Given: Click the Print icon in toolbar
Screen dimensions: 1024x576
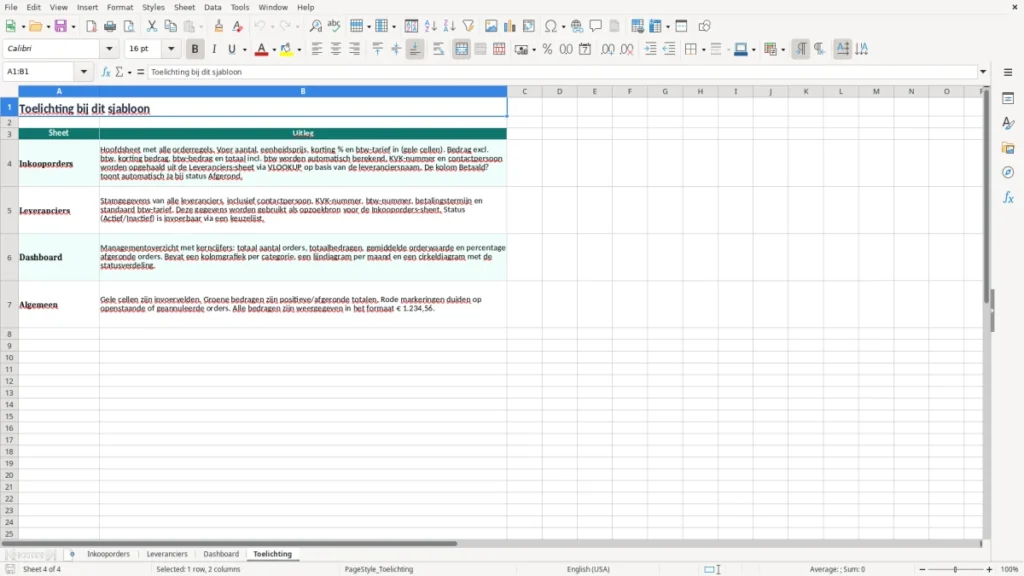Looking at the screenshot, I should pyautogui.click(x=110, y=26).
